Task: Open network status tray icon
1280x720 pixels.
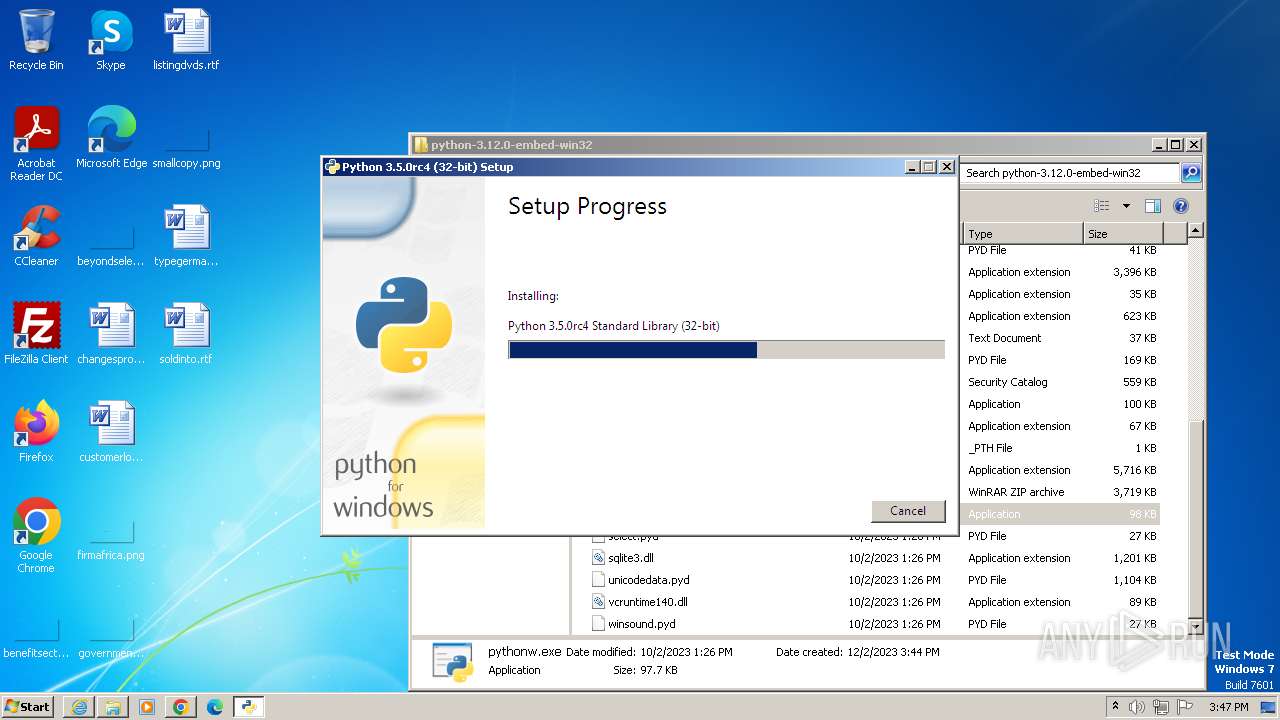Action: [x=1163, y=707]
